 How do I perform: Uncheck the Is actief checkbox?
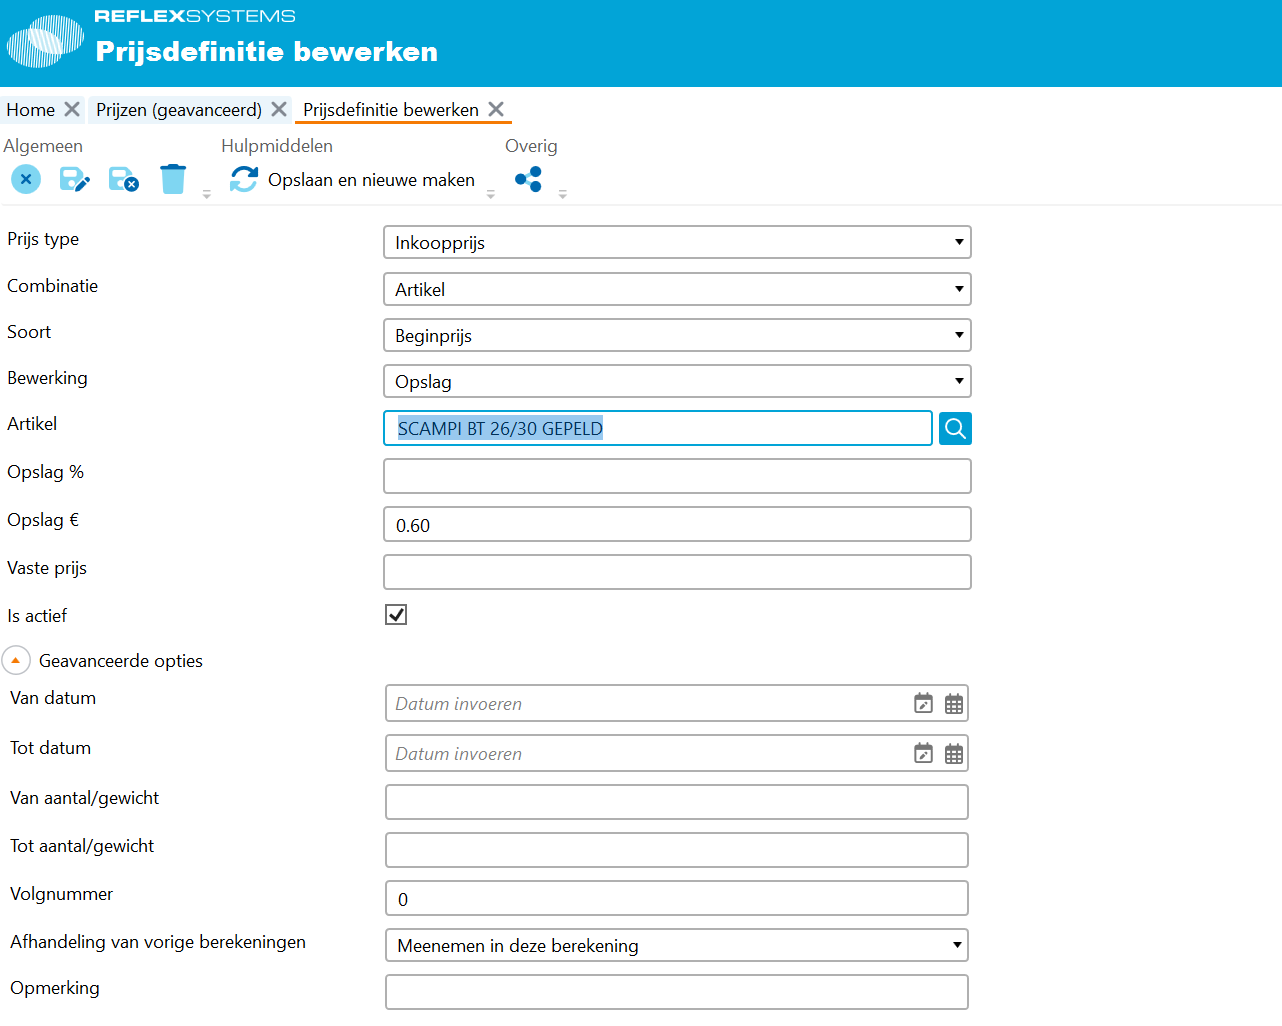396,615
